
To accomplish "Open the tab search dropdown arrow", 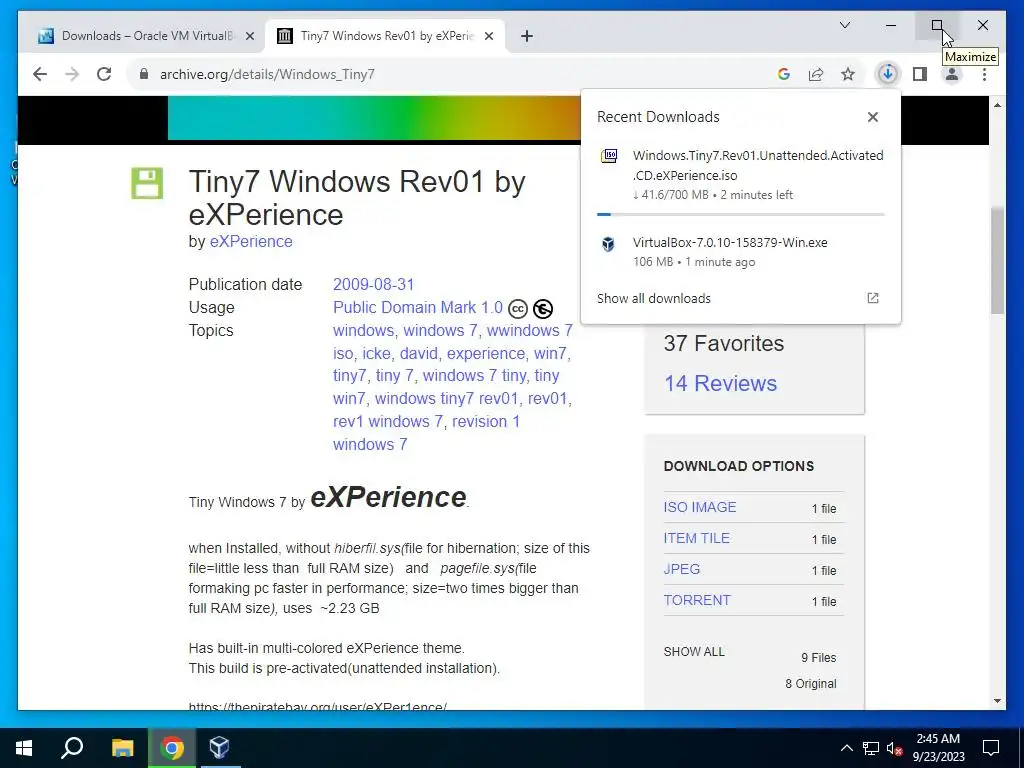I will [844, 25].
